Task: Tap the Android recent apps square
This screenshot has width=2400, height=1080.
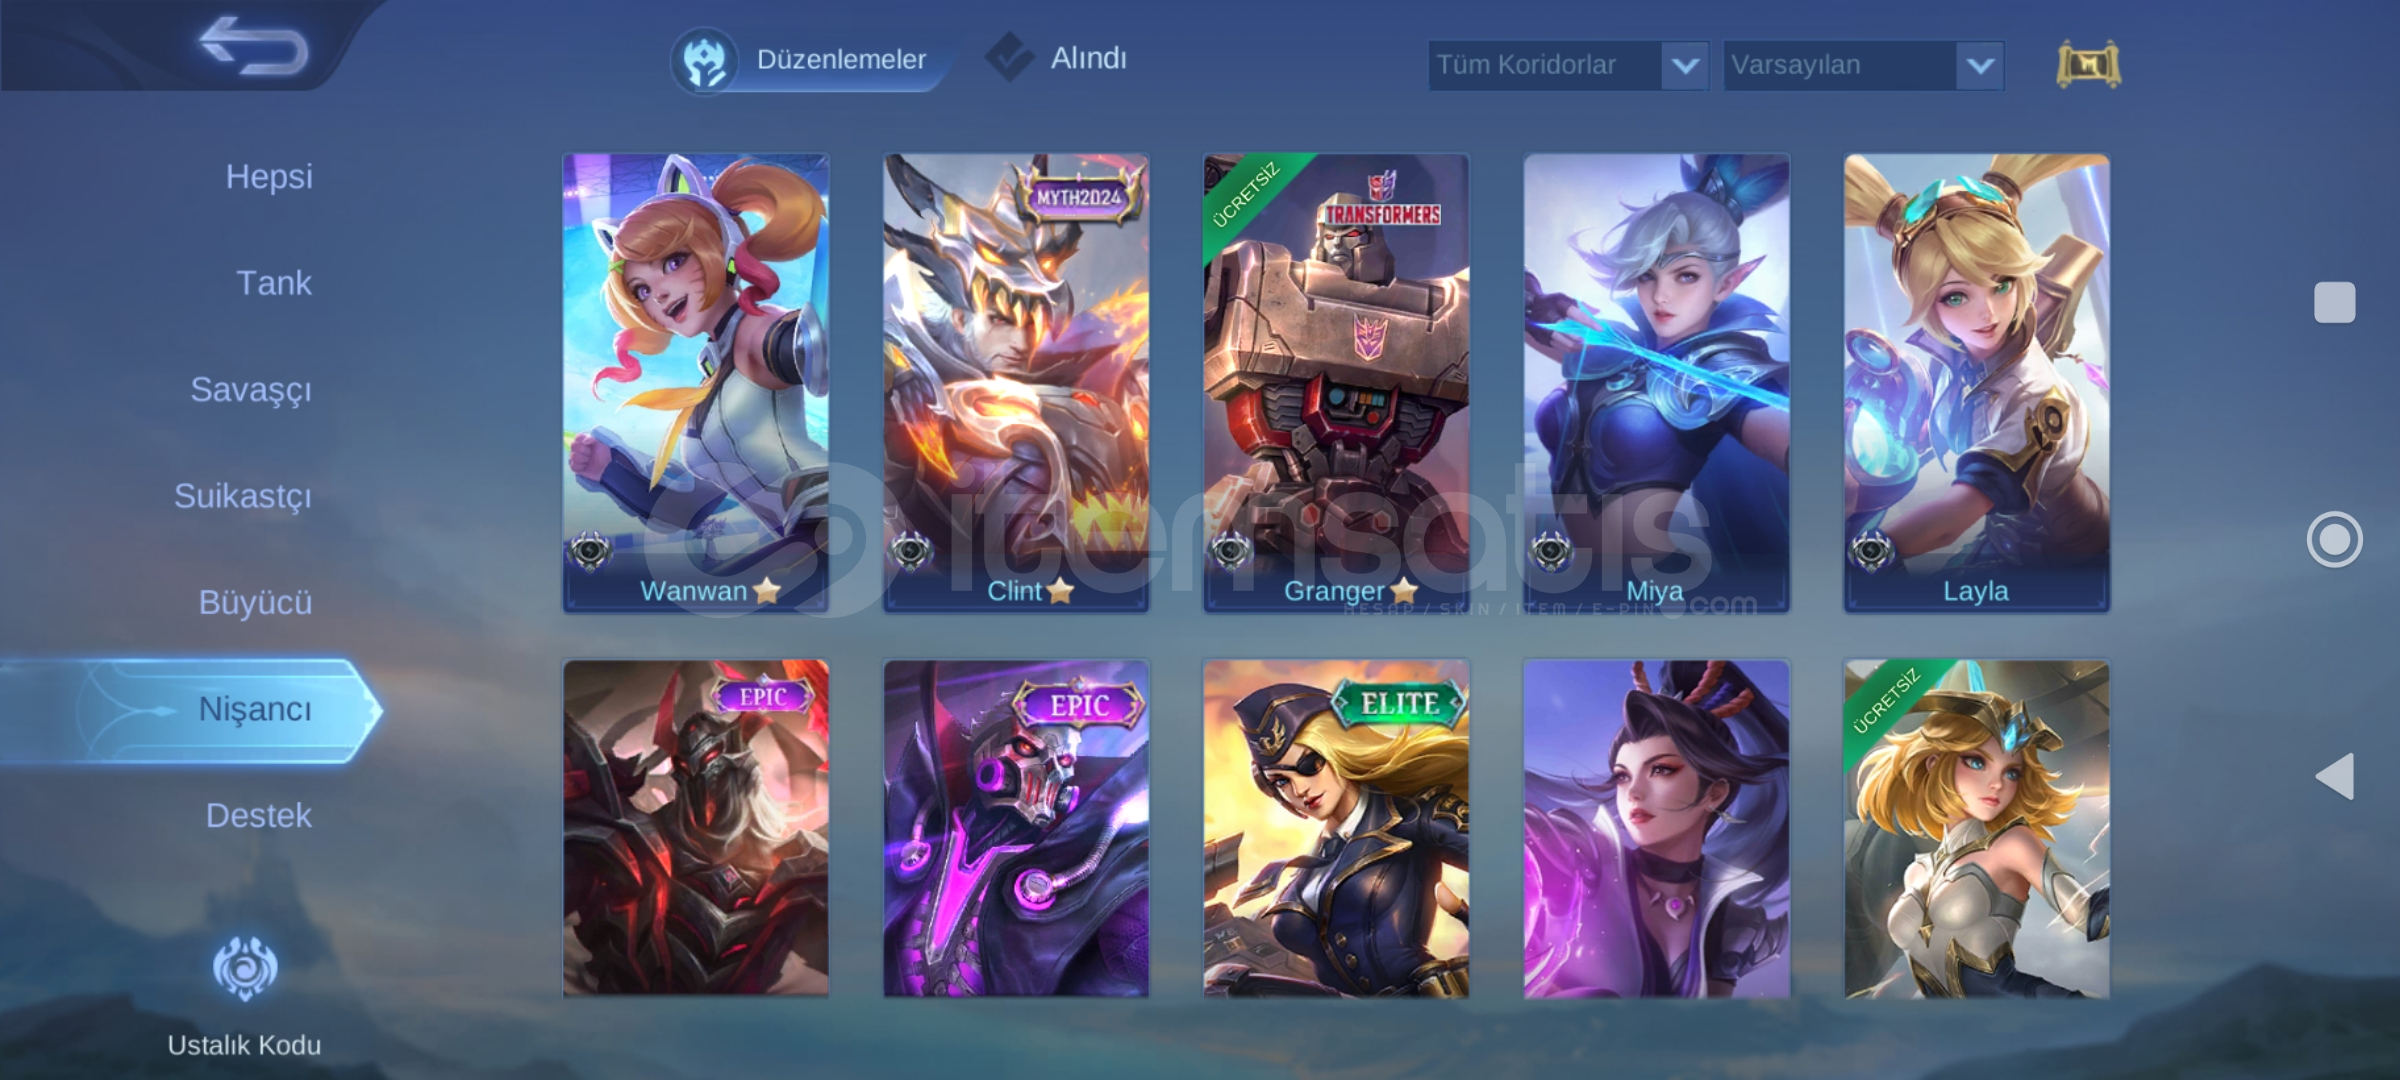Action: pos(2335,302)
